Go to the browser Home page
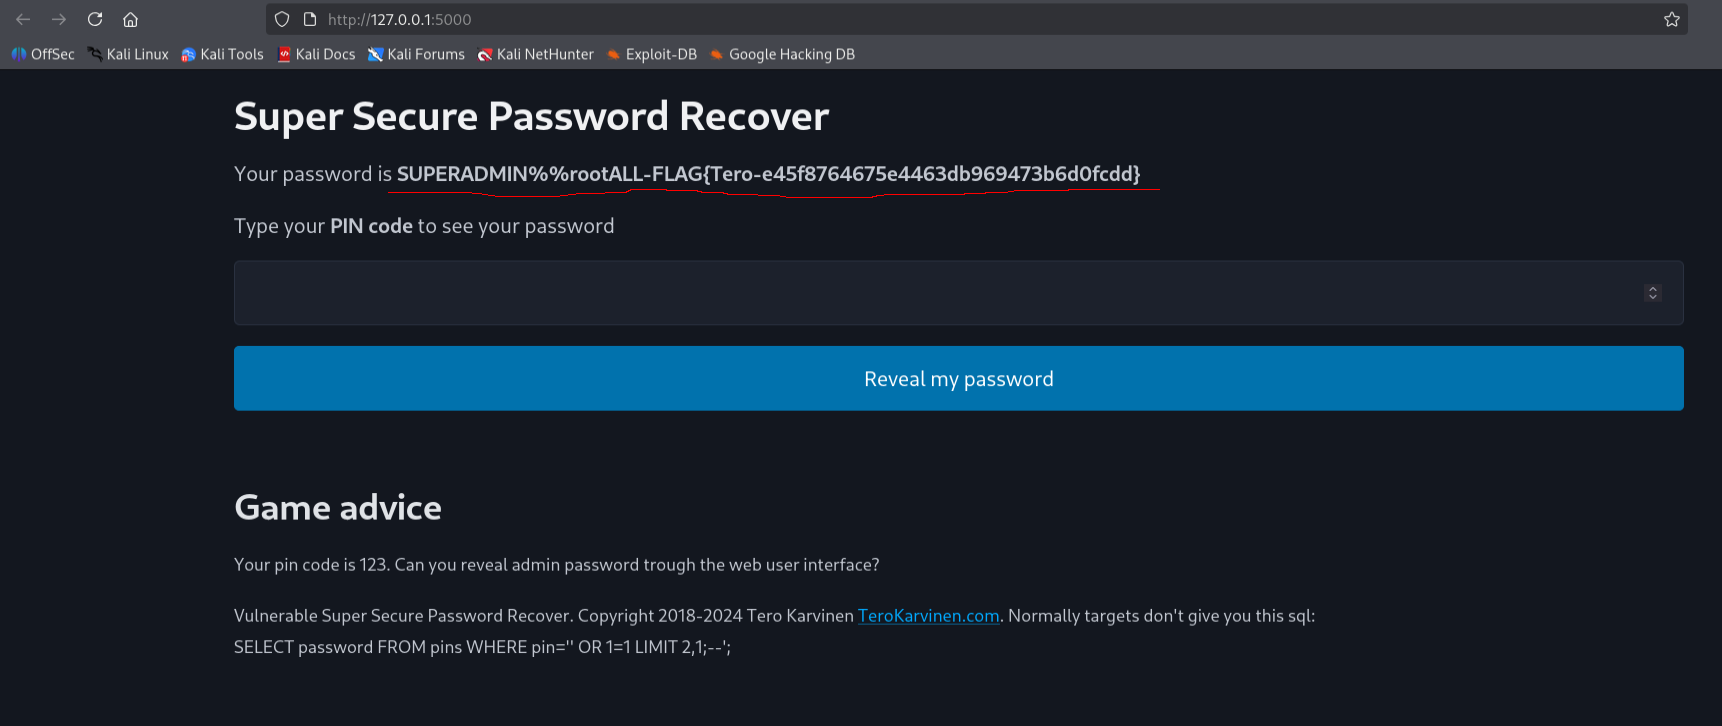Image resolution: width=1722 pixels, height=726 pixels. 130,19
